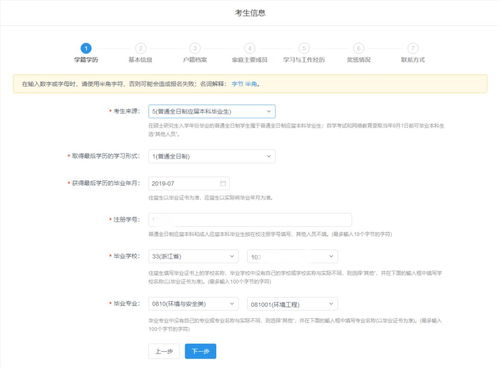Image resolution: width=500 pixels, height=372 pixels.
Task: Expand the 考生来源 dropdown
Action: [x=212, y=111]
